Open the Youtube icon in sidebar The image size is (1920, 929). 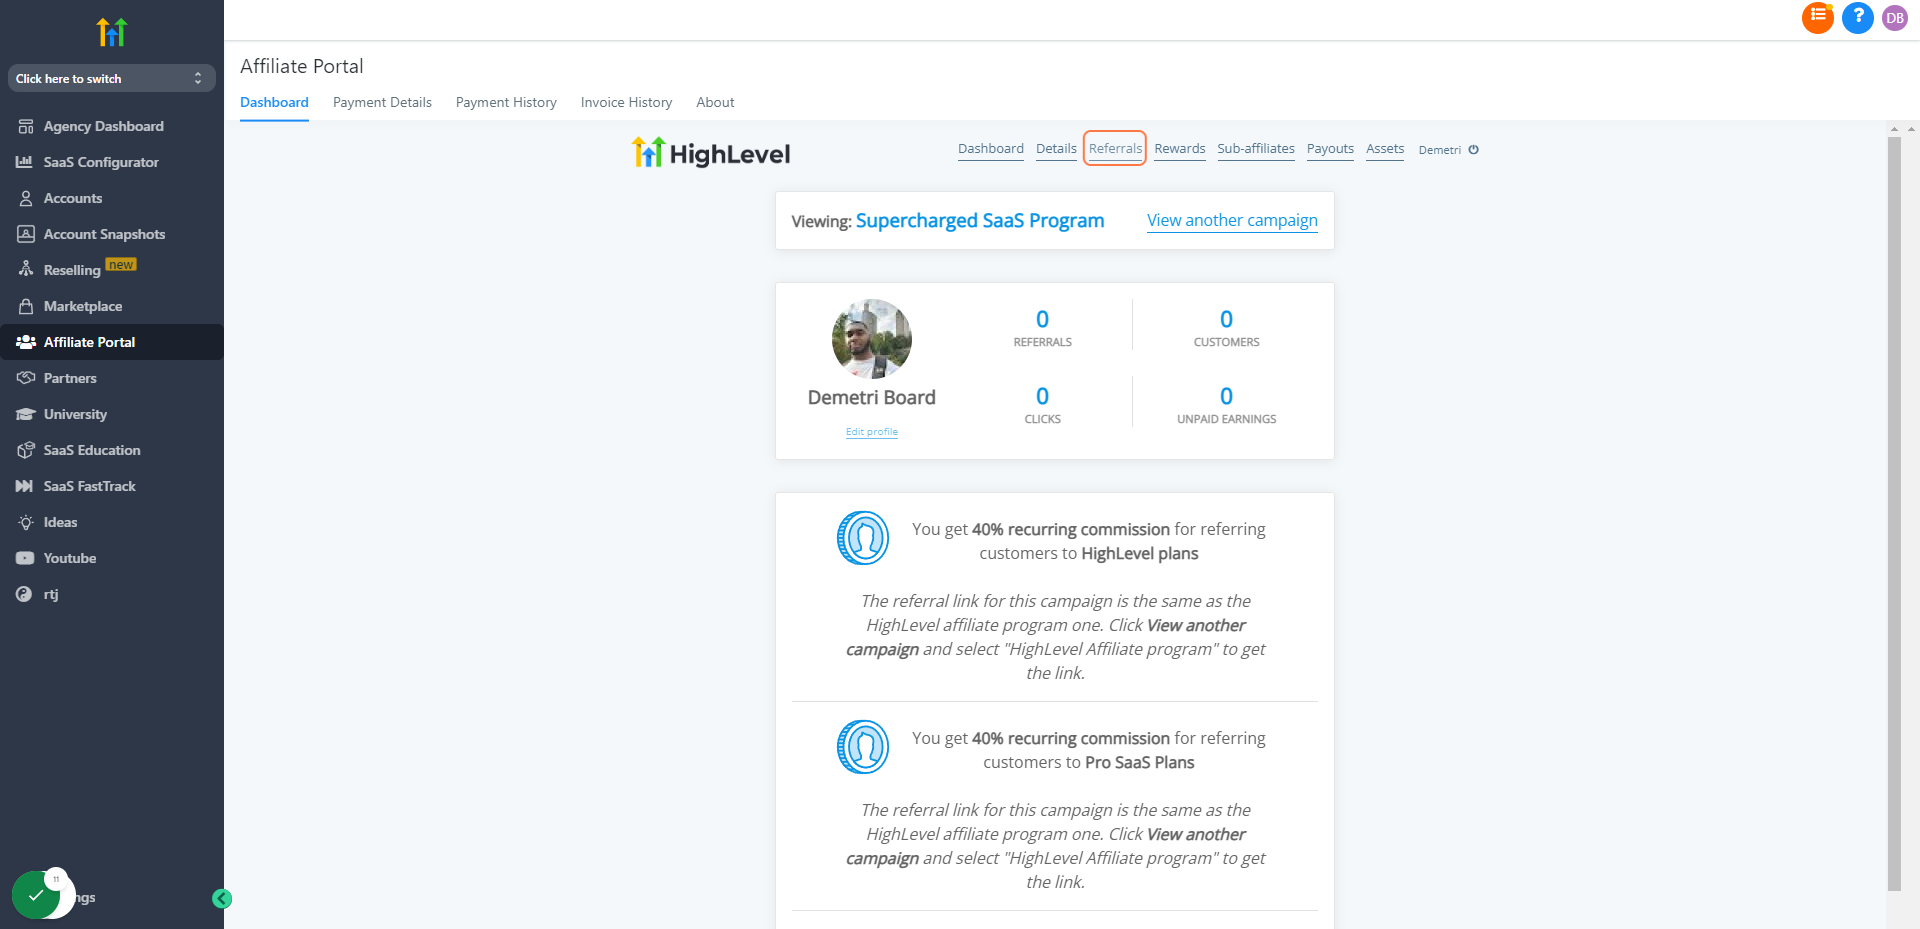click(25, 558)
